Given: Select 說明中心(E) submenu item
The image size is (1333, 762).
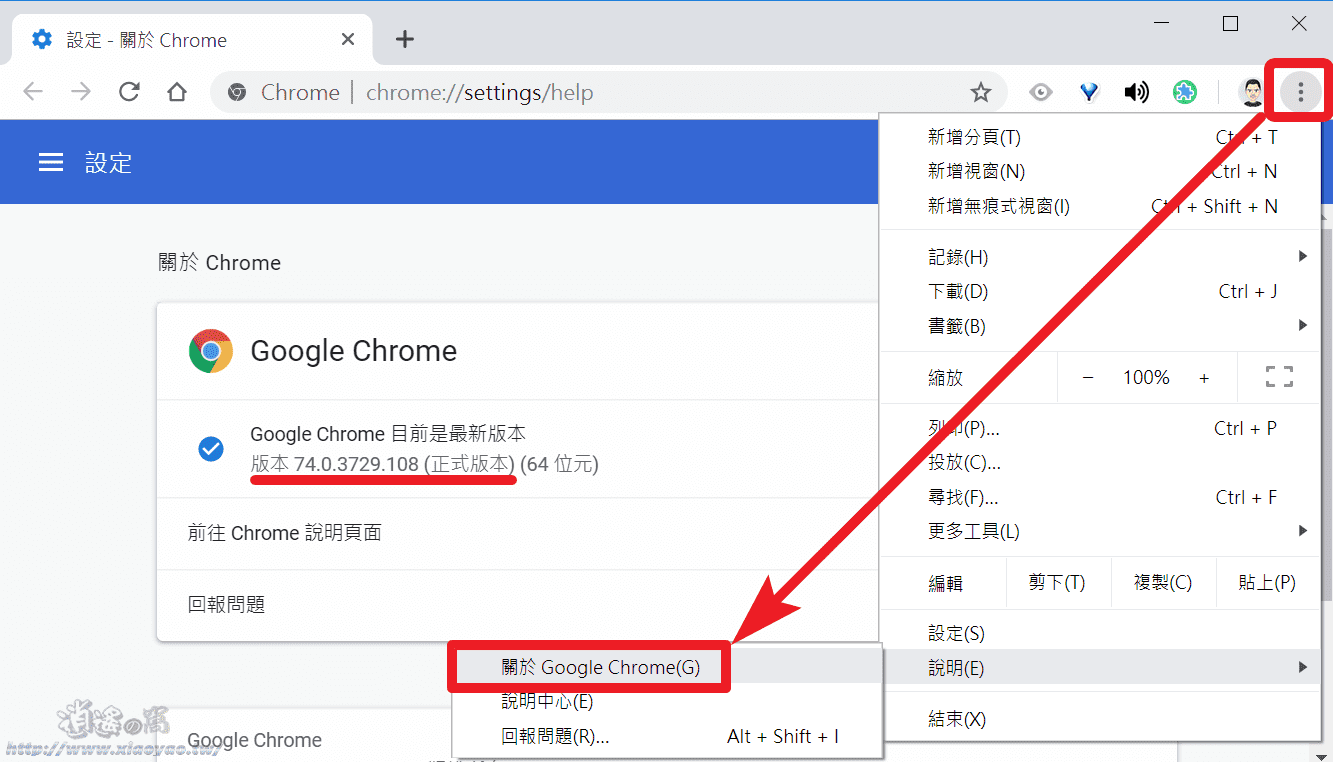Looking at the screenshot, I should pyautogui.click(x=666, y=702).
